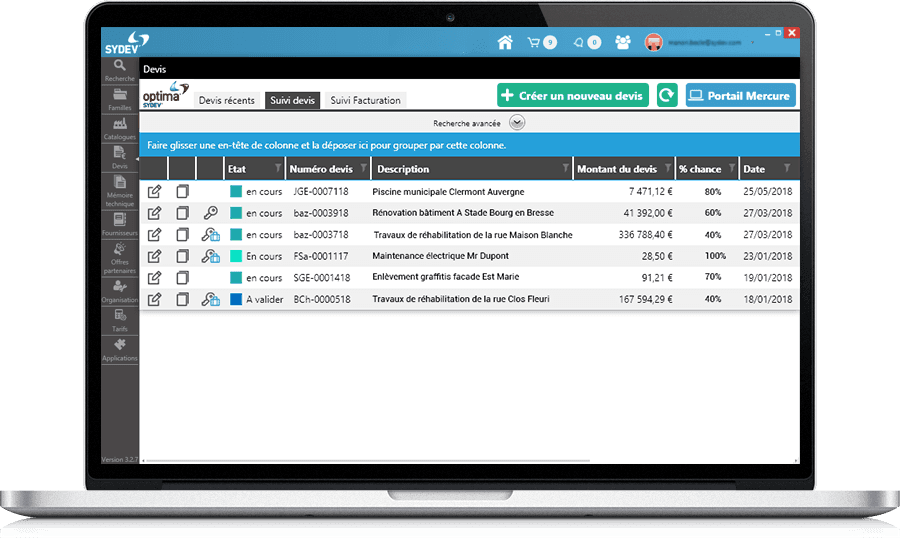Edit quote FSa-0001117
This screenshot has height=538, width=900.
[154, 256]
